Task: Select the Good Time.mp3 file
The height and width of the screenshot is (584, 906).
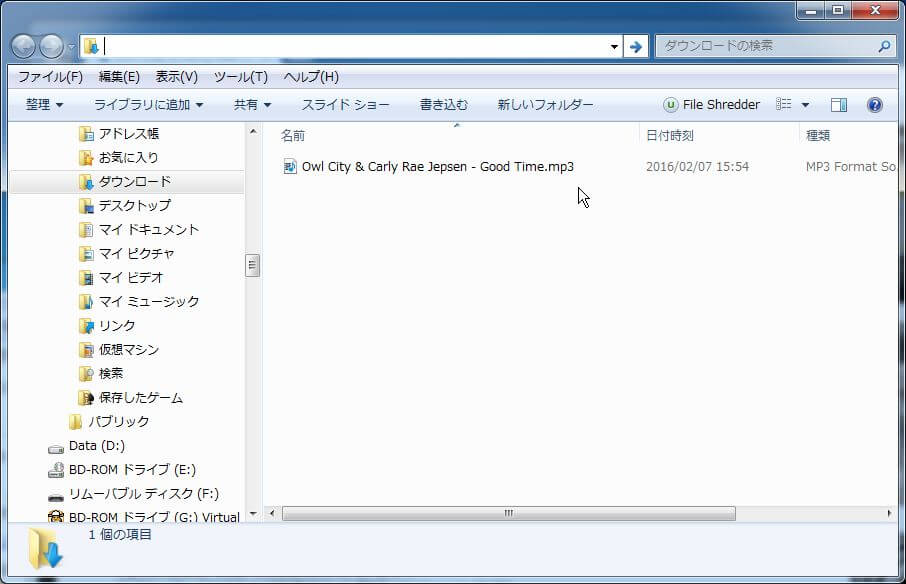Action: pyautogui.click(x=436, y=166)
